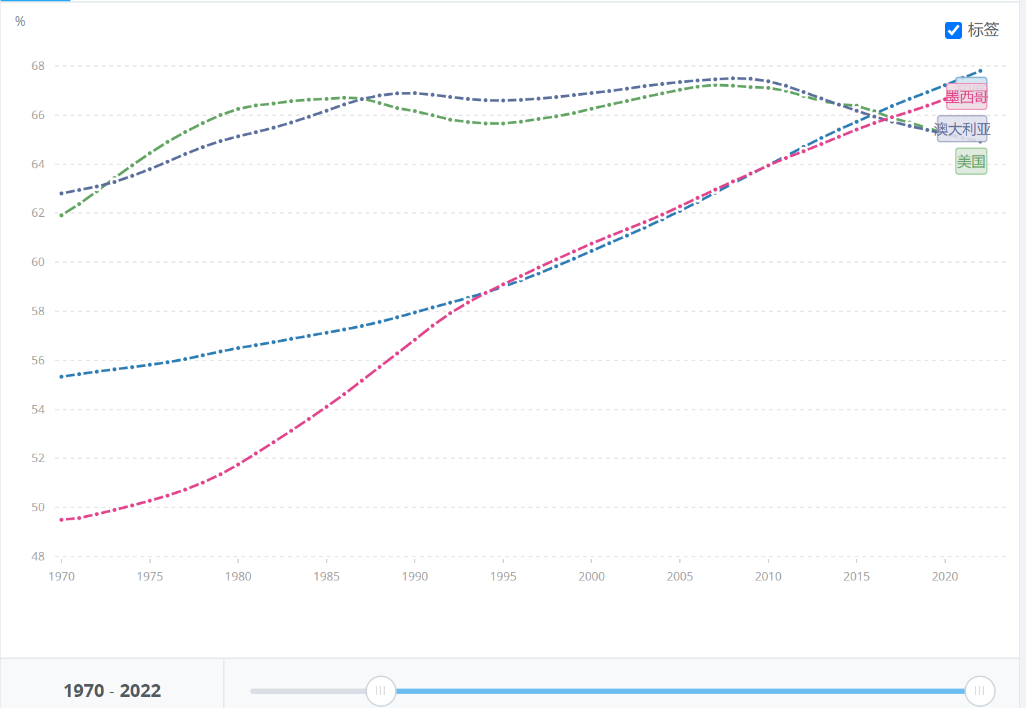The image size is (1026, 708).
Task: Select the right range slider handle
Action: click(980, 690)
